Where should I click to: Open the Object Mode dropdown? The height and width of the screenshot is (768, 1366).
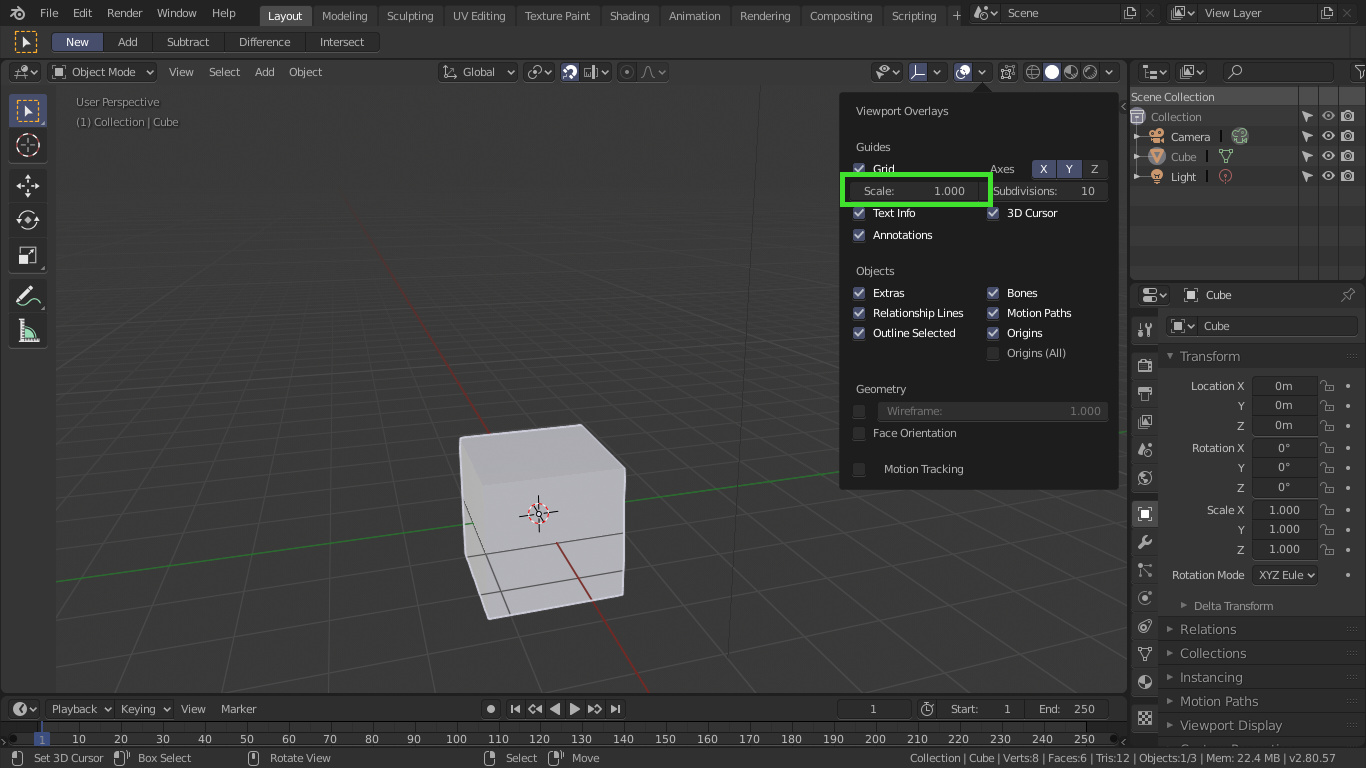[102, 72]
